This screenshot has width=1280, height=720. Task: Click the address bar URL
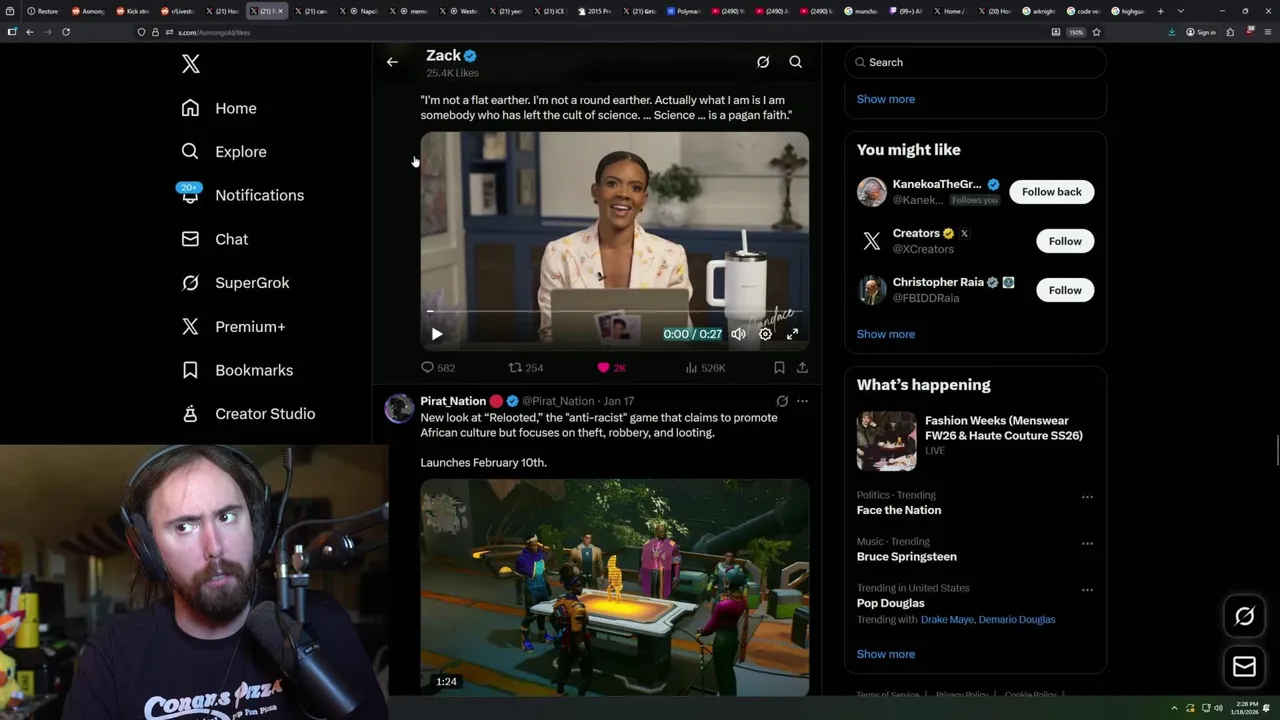coord(214,32)
